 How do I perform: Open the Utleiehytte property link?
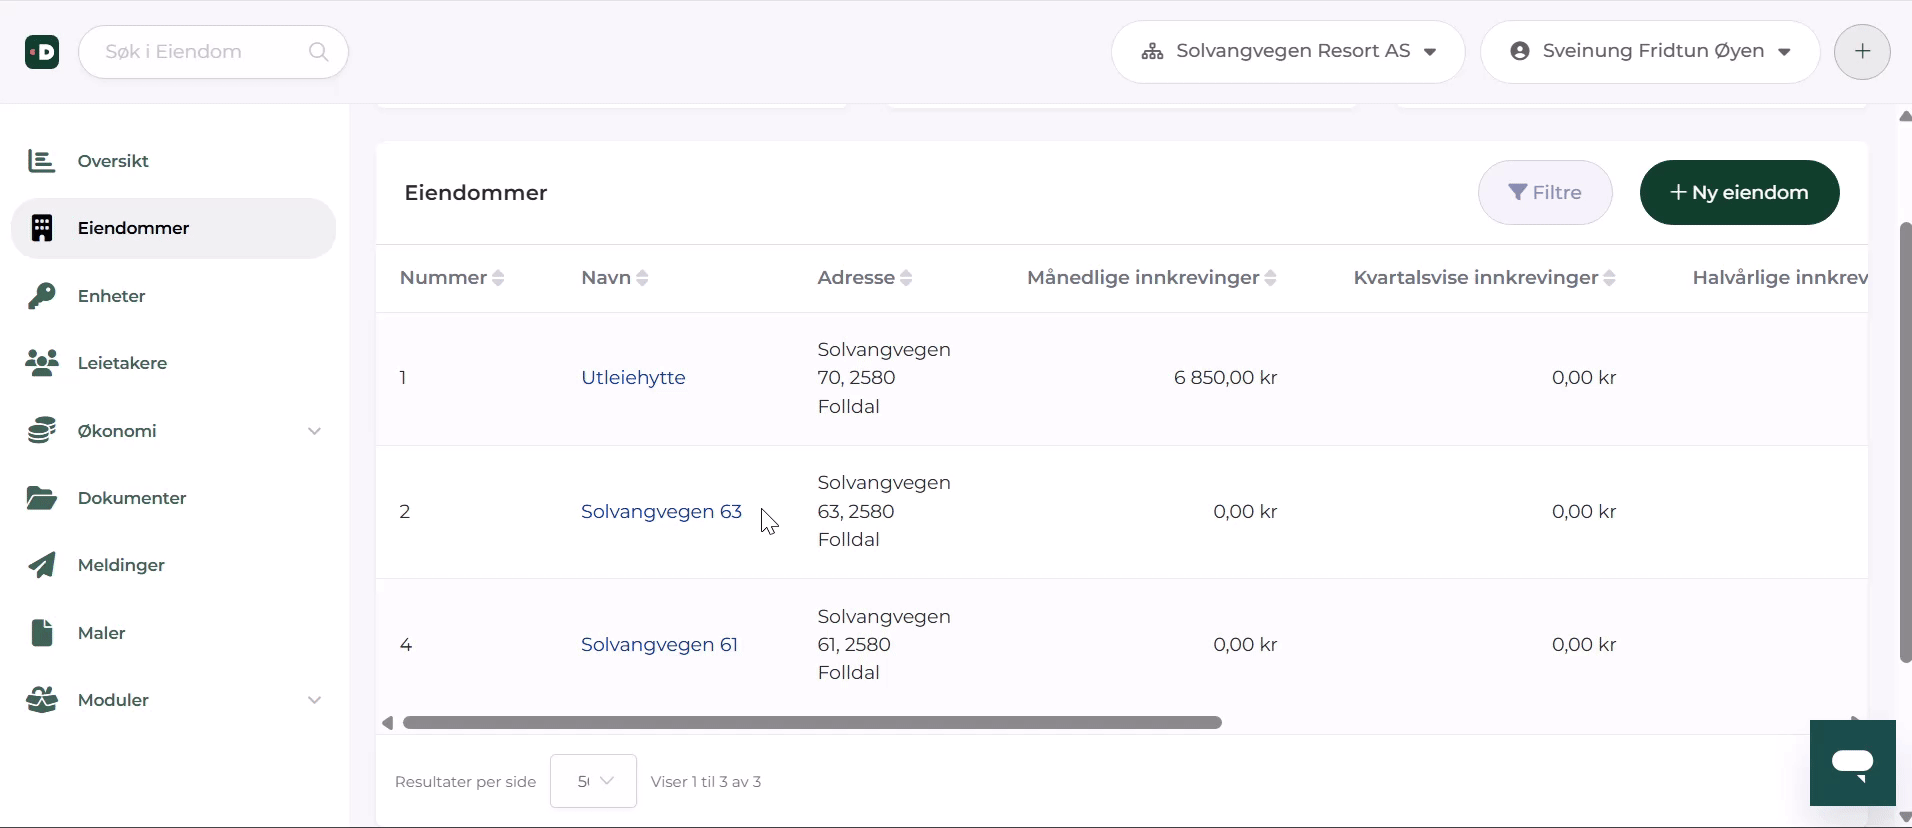[x=633, y=378]
